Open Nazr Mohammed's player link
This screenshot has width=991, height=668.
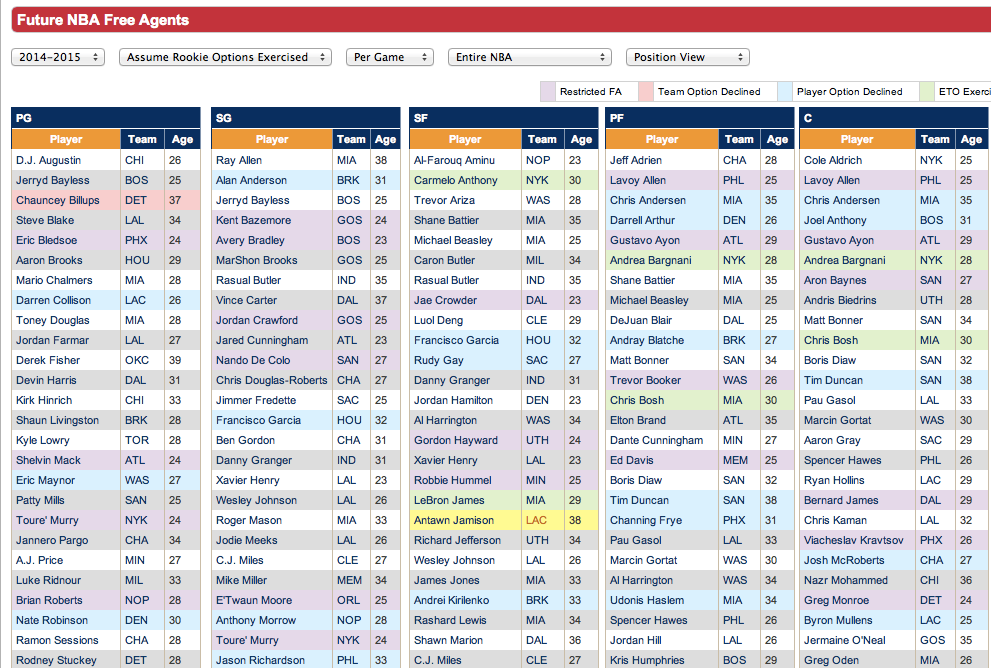(846, 580)
